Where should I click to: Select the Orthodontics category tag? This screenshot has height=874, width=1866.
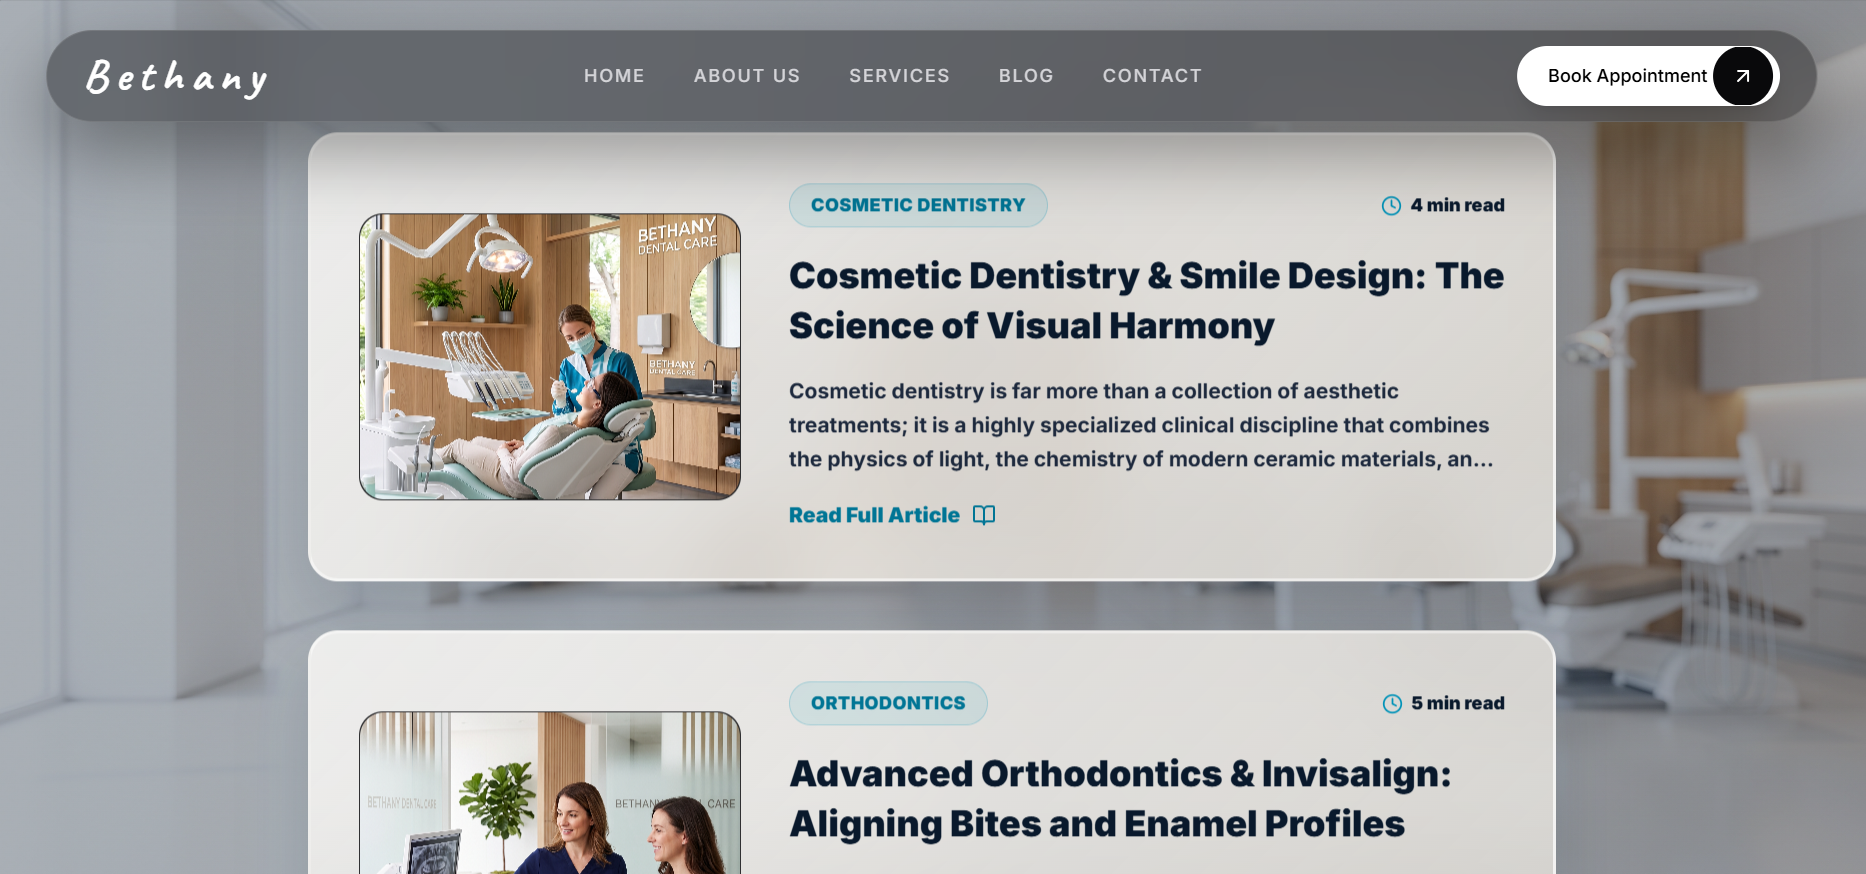click(x=888, y=703)
